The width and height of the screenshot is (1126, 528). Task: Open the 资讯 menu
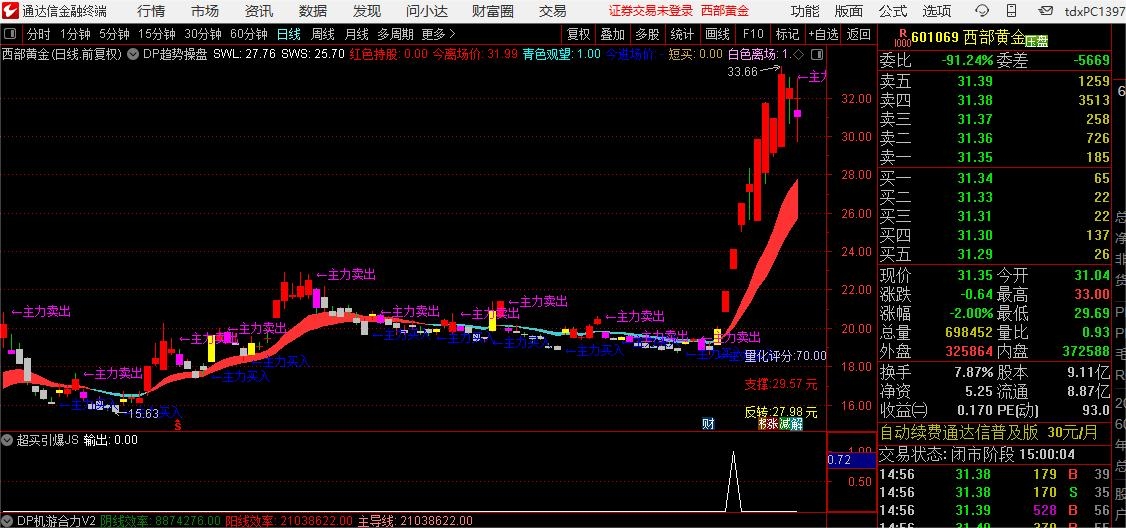259,11
